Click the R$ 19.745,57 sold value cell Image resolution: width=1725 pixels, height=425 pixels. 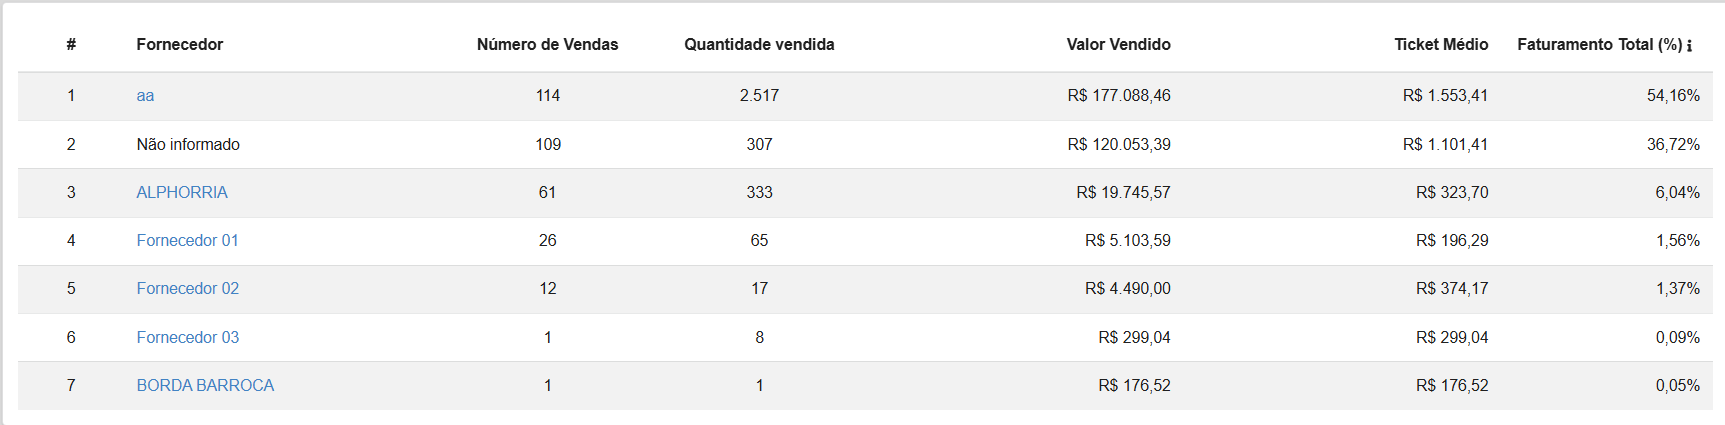[x=1123, y=192]
